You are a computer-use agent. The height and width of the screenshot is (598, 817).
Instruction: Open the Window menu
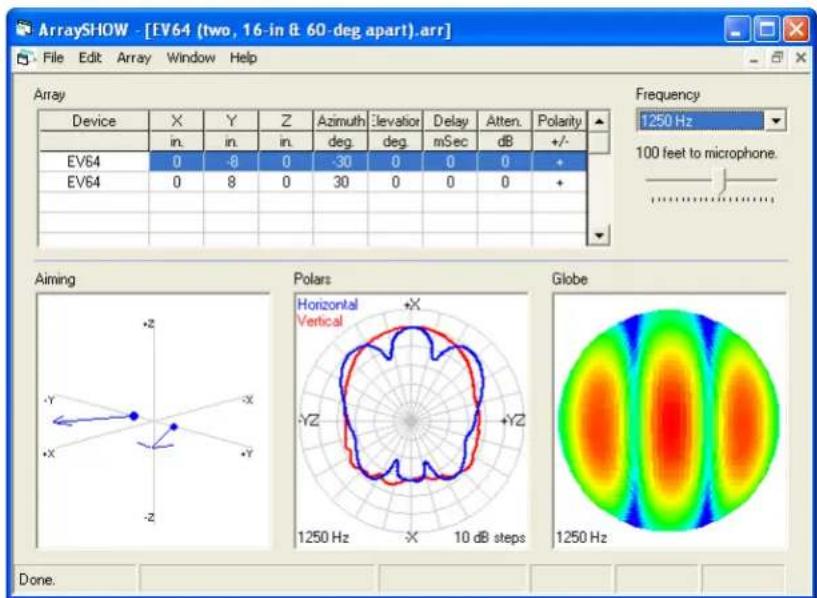point(191,57)
